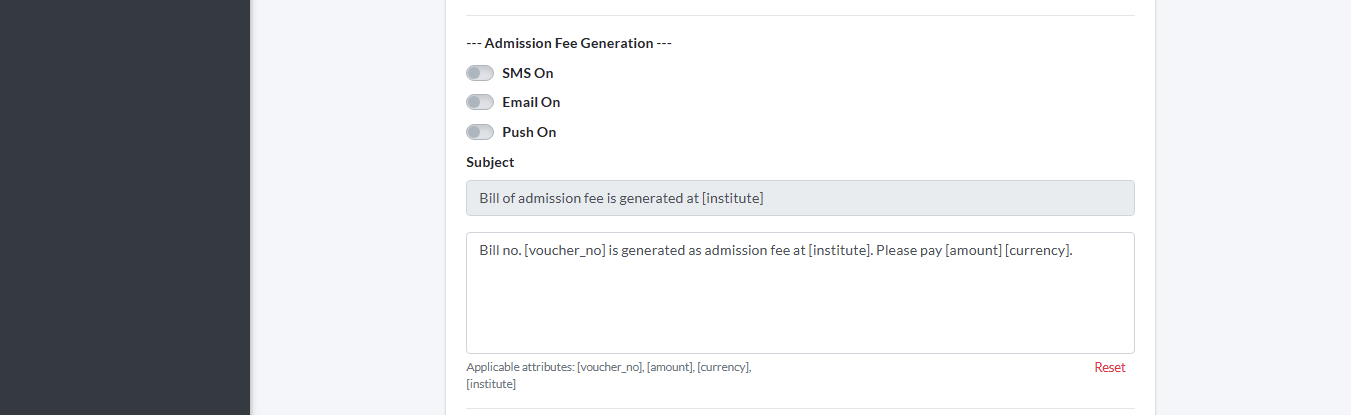Viewport: 1351px width, 415px height.
Task: Click the Subject input field
Action: click(800, 198)
